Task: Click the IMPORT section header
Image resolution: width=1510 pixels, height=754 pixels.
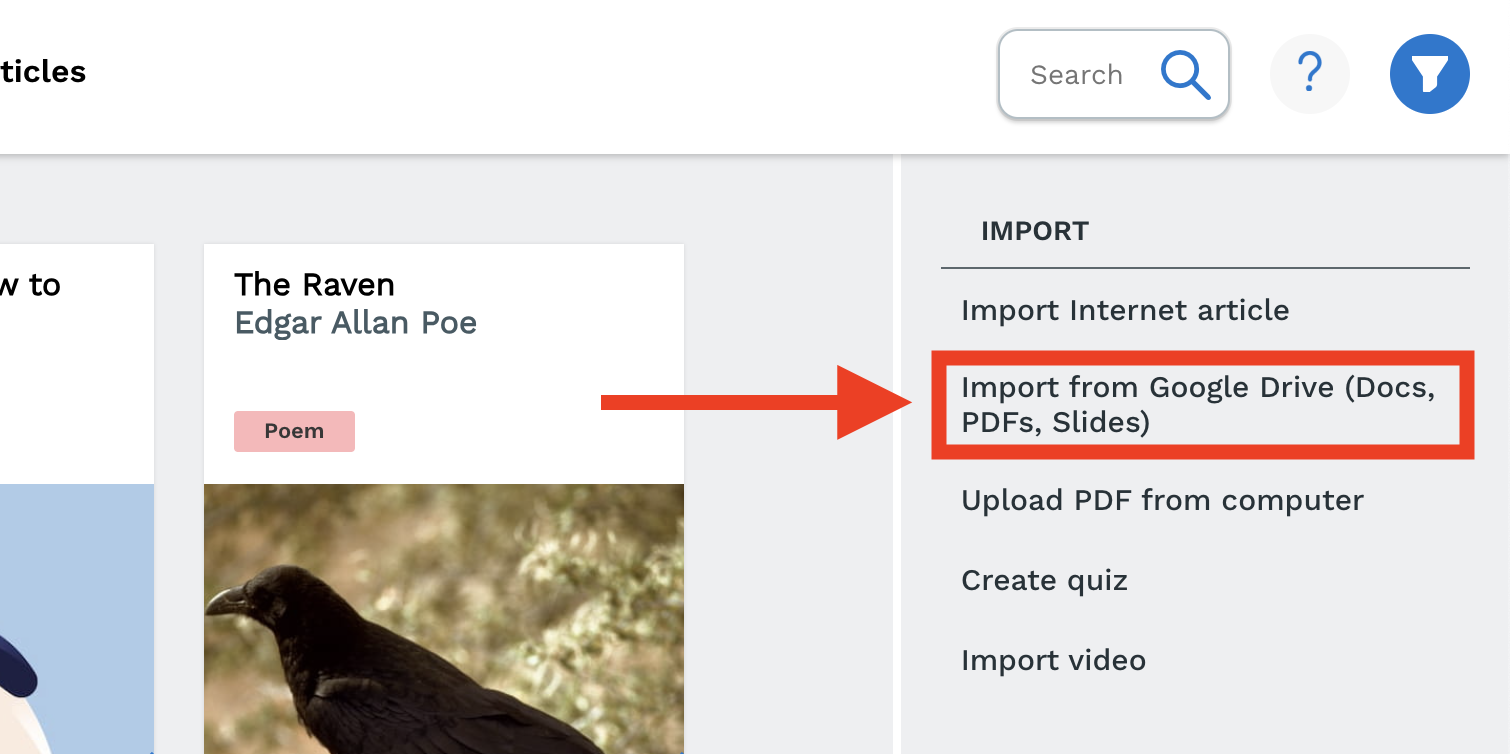Action: point(1034,231)
